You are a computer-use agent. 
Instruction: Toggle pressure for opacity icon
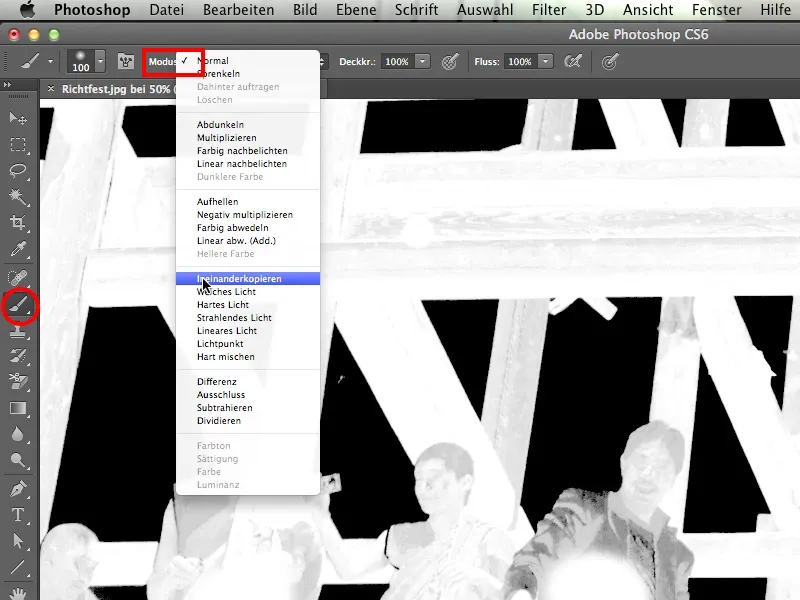point(449,62)
